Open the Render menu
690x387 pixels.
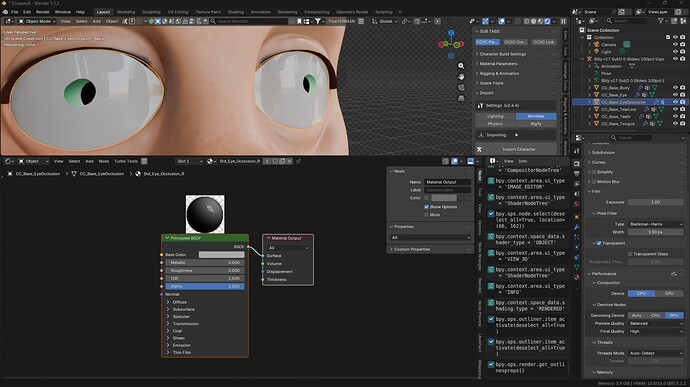[43, 12]
